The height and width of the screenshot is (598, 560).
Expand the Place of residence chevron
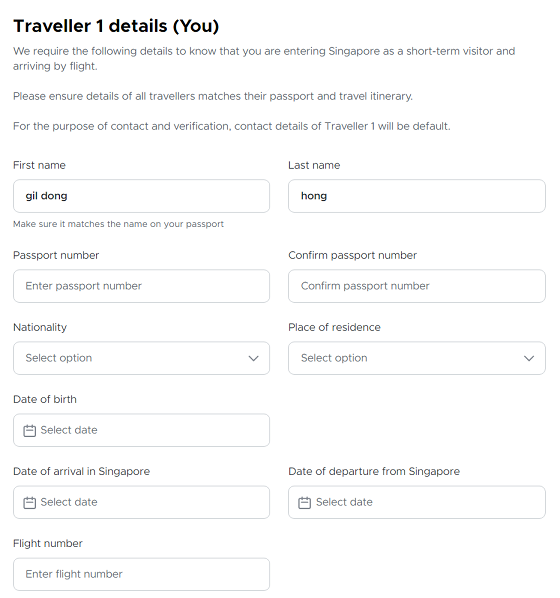529,358
